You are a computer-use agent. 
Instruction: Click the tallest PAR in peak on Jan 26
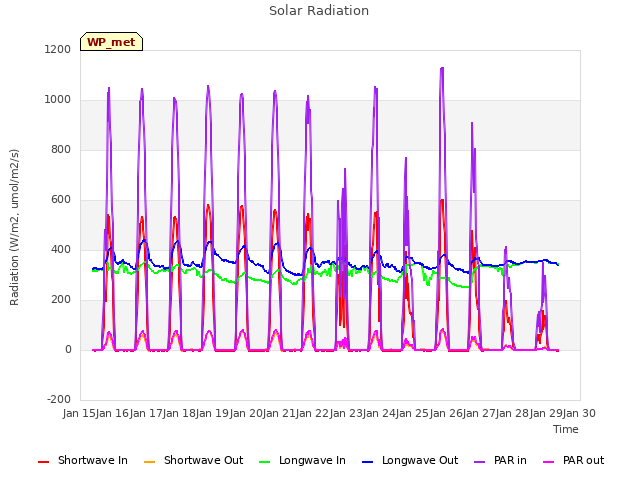[442, 68]
